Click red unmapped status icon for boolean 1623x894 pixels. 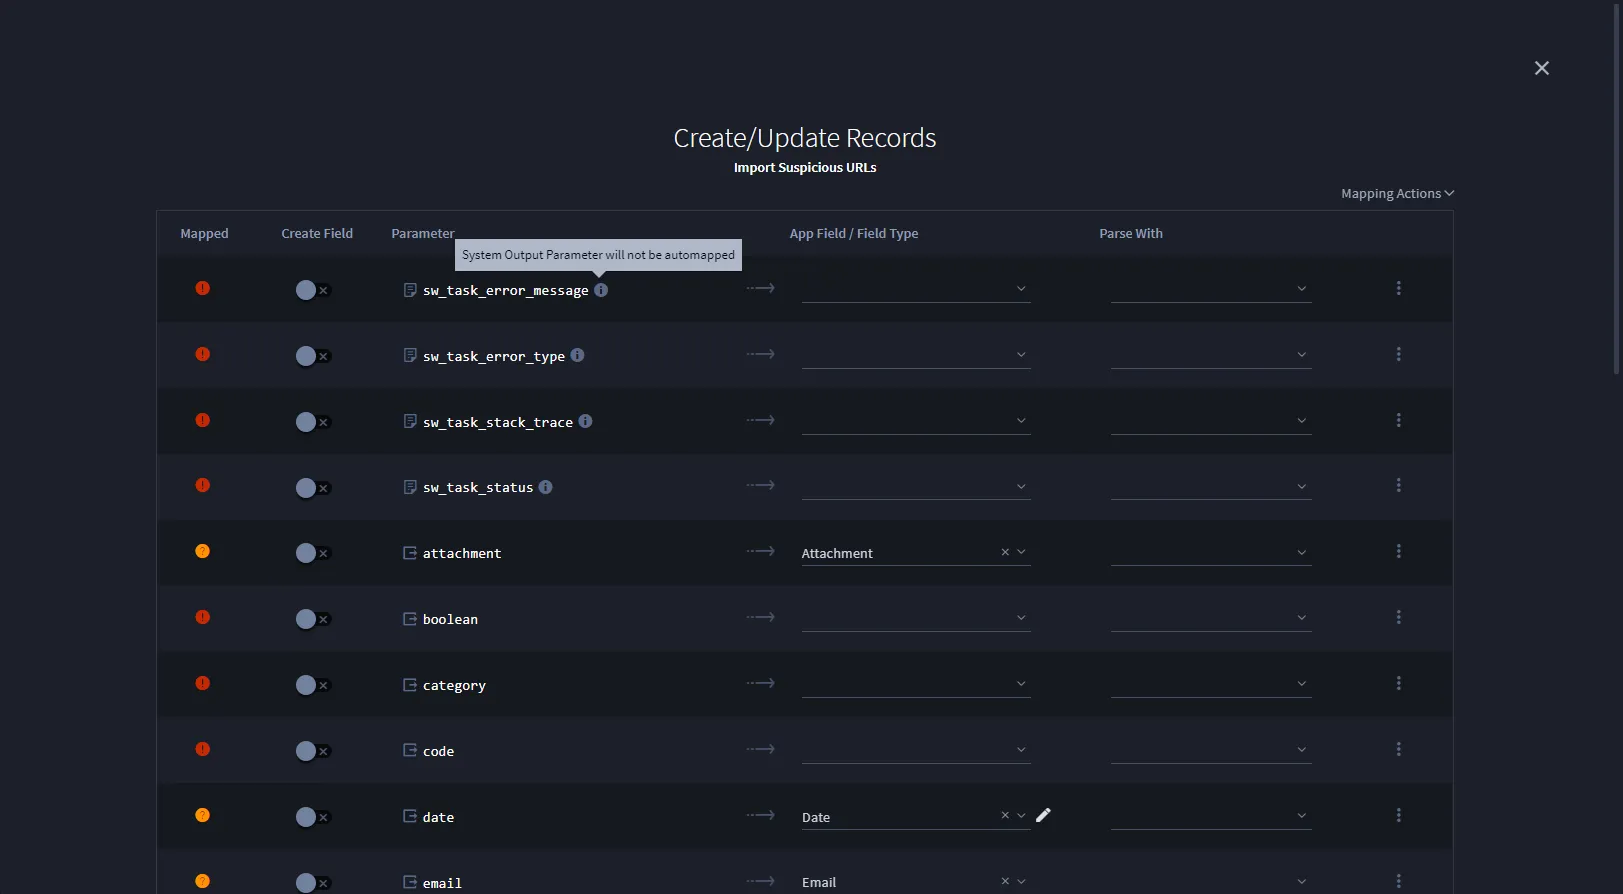[203, 617]
